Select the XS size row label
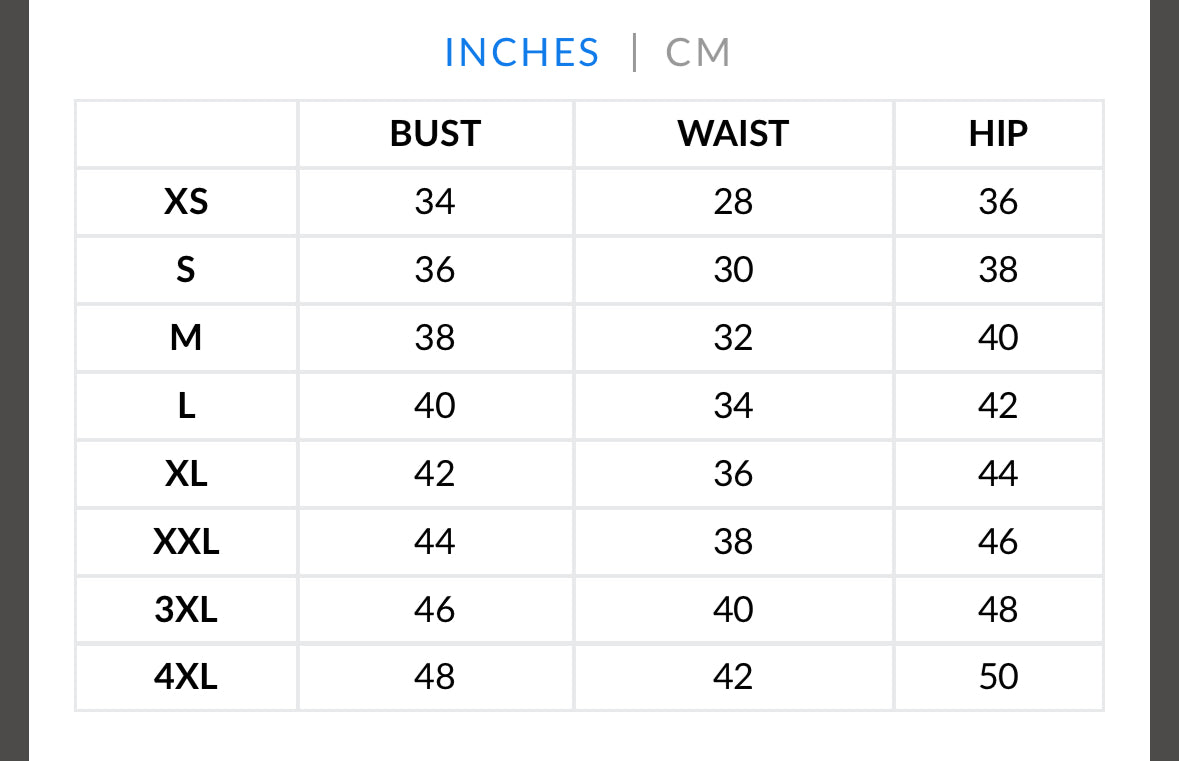The width and height of the screenshot is (1179, 761). [x=186, y=202]
